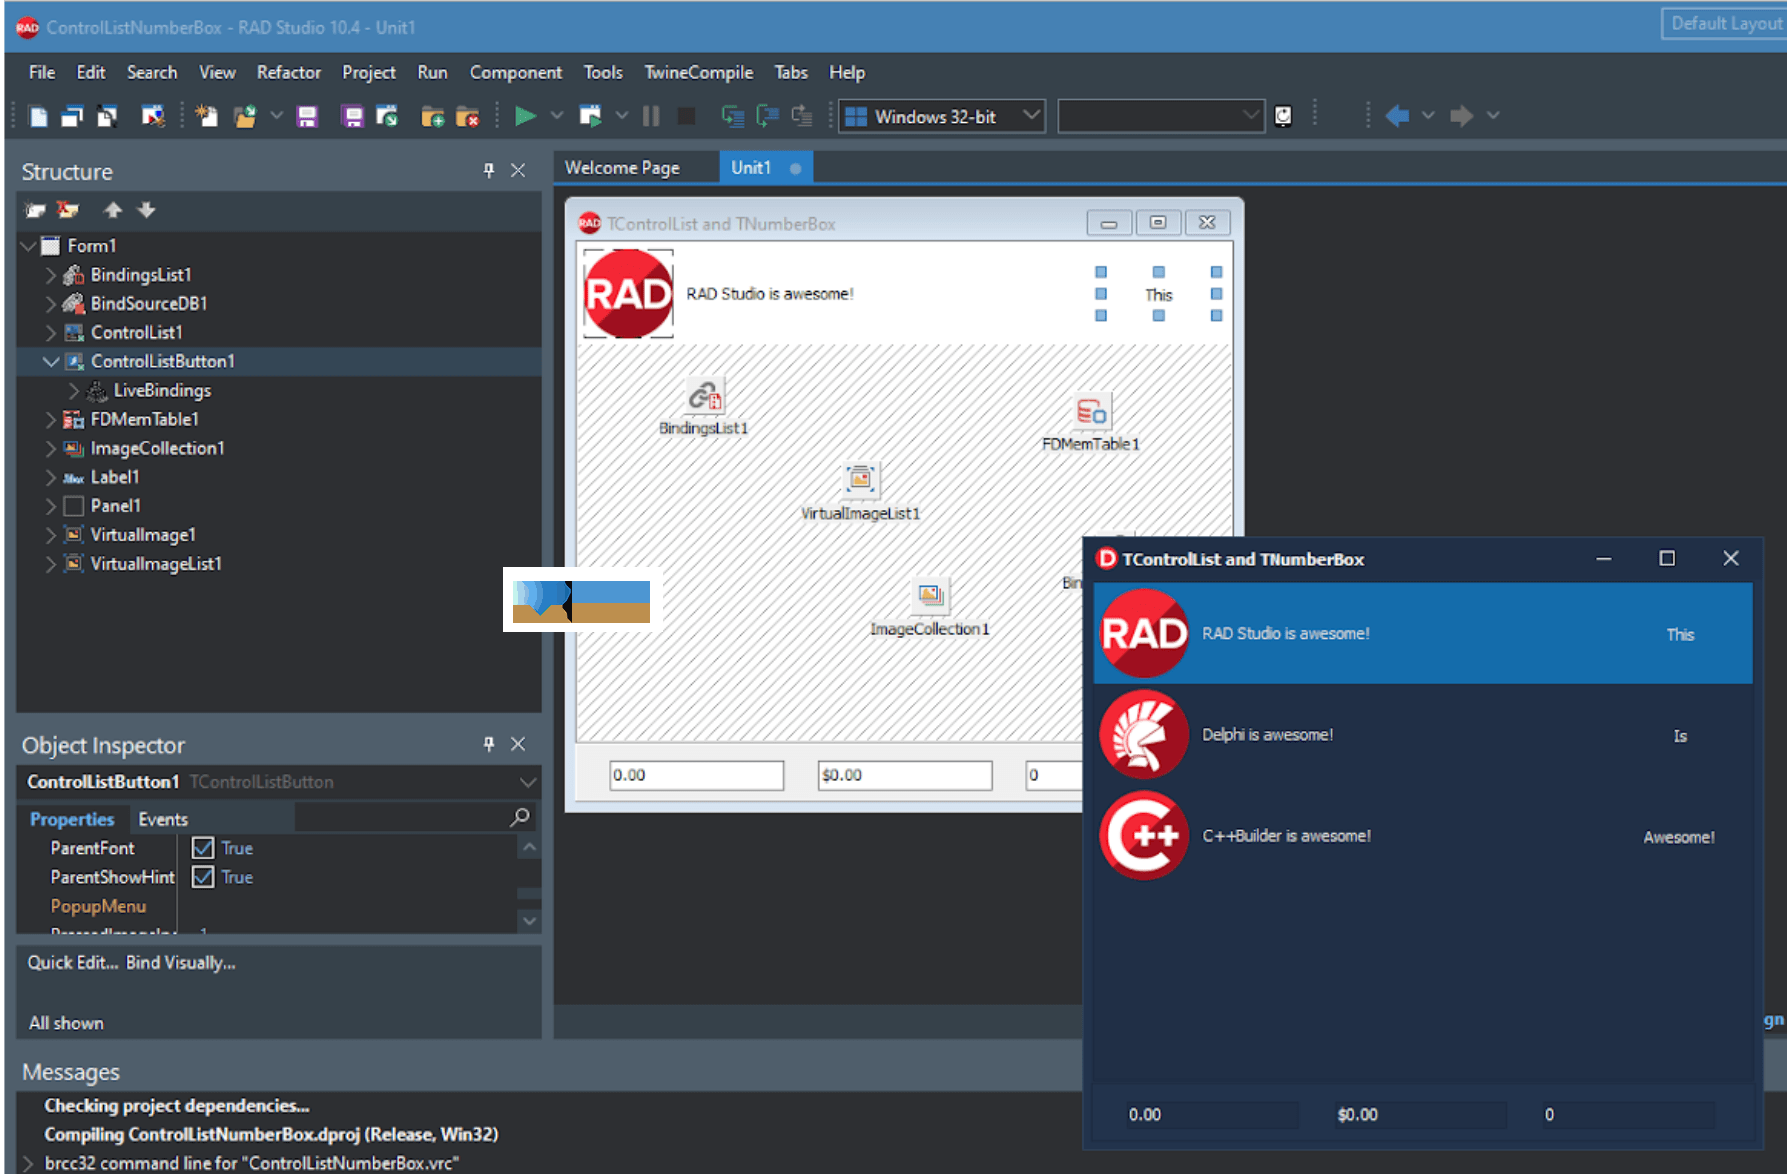Expand the LiveBindings tree node
This screenshot has height=1174, width=1787.
(x=74, y=391)
